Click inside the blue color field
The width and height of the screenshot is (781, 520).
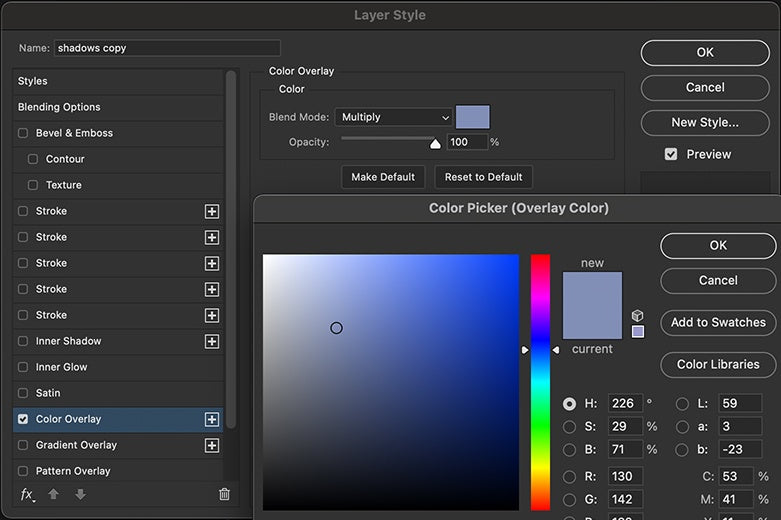(391, 382)
